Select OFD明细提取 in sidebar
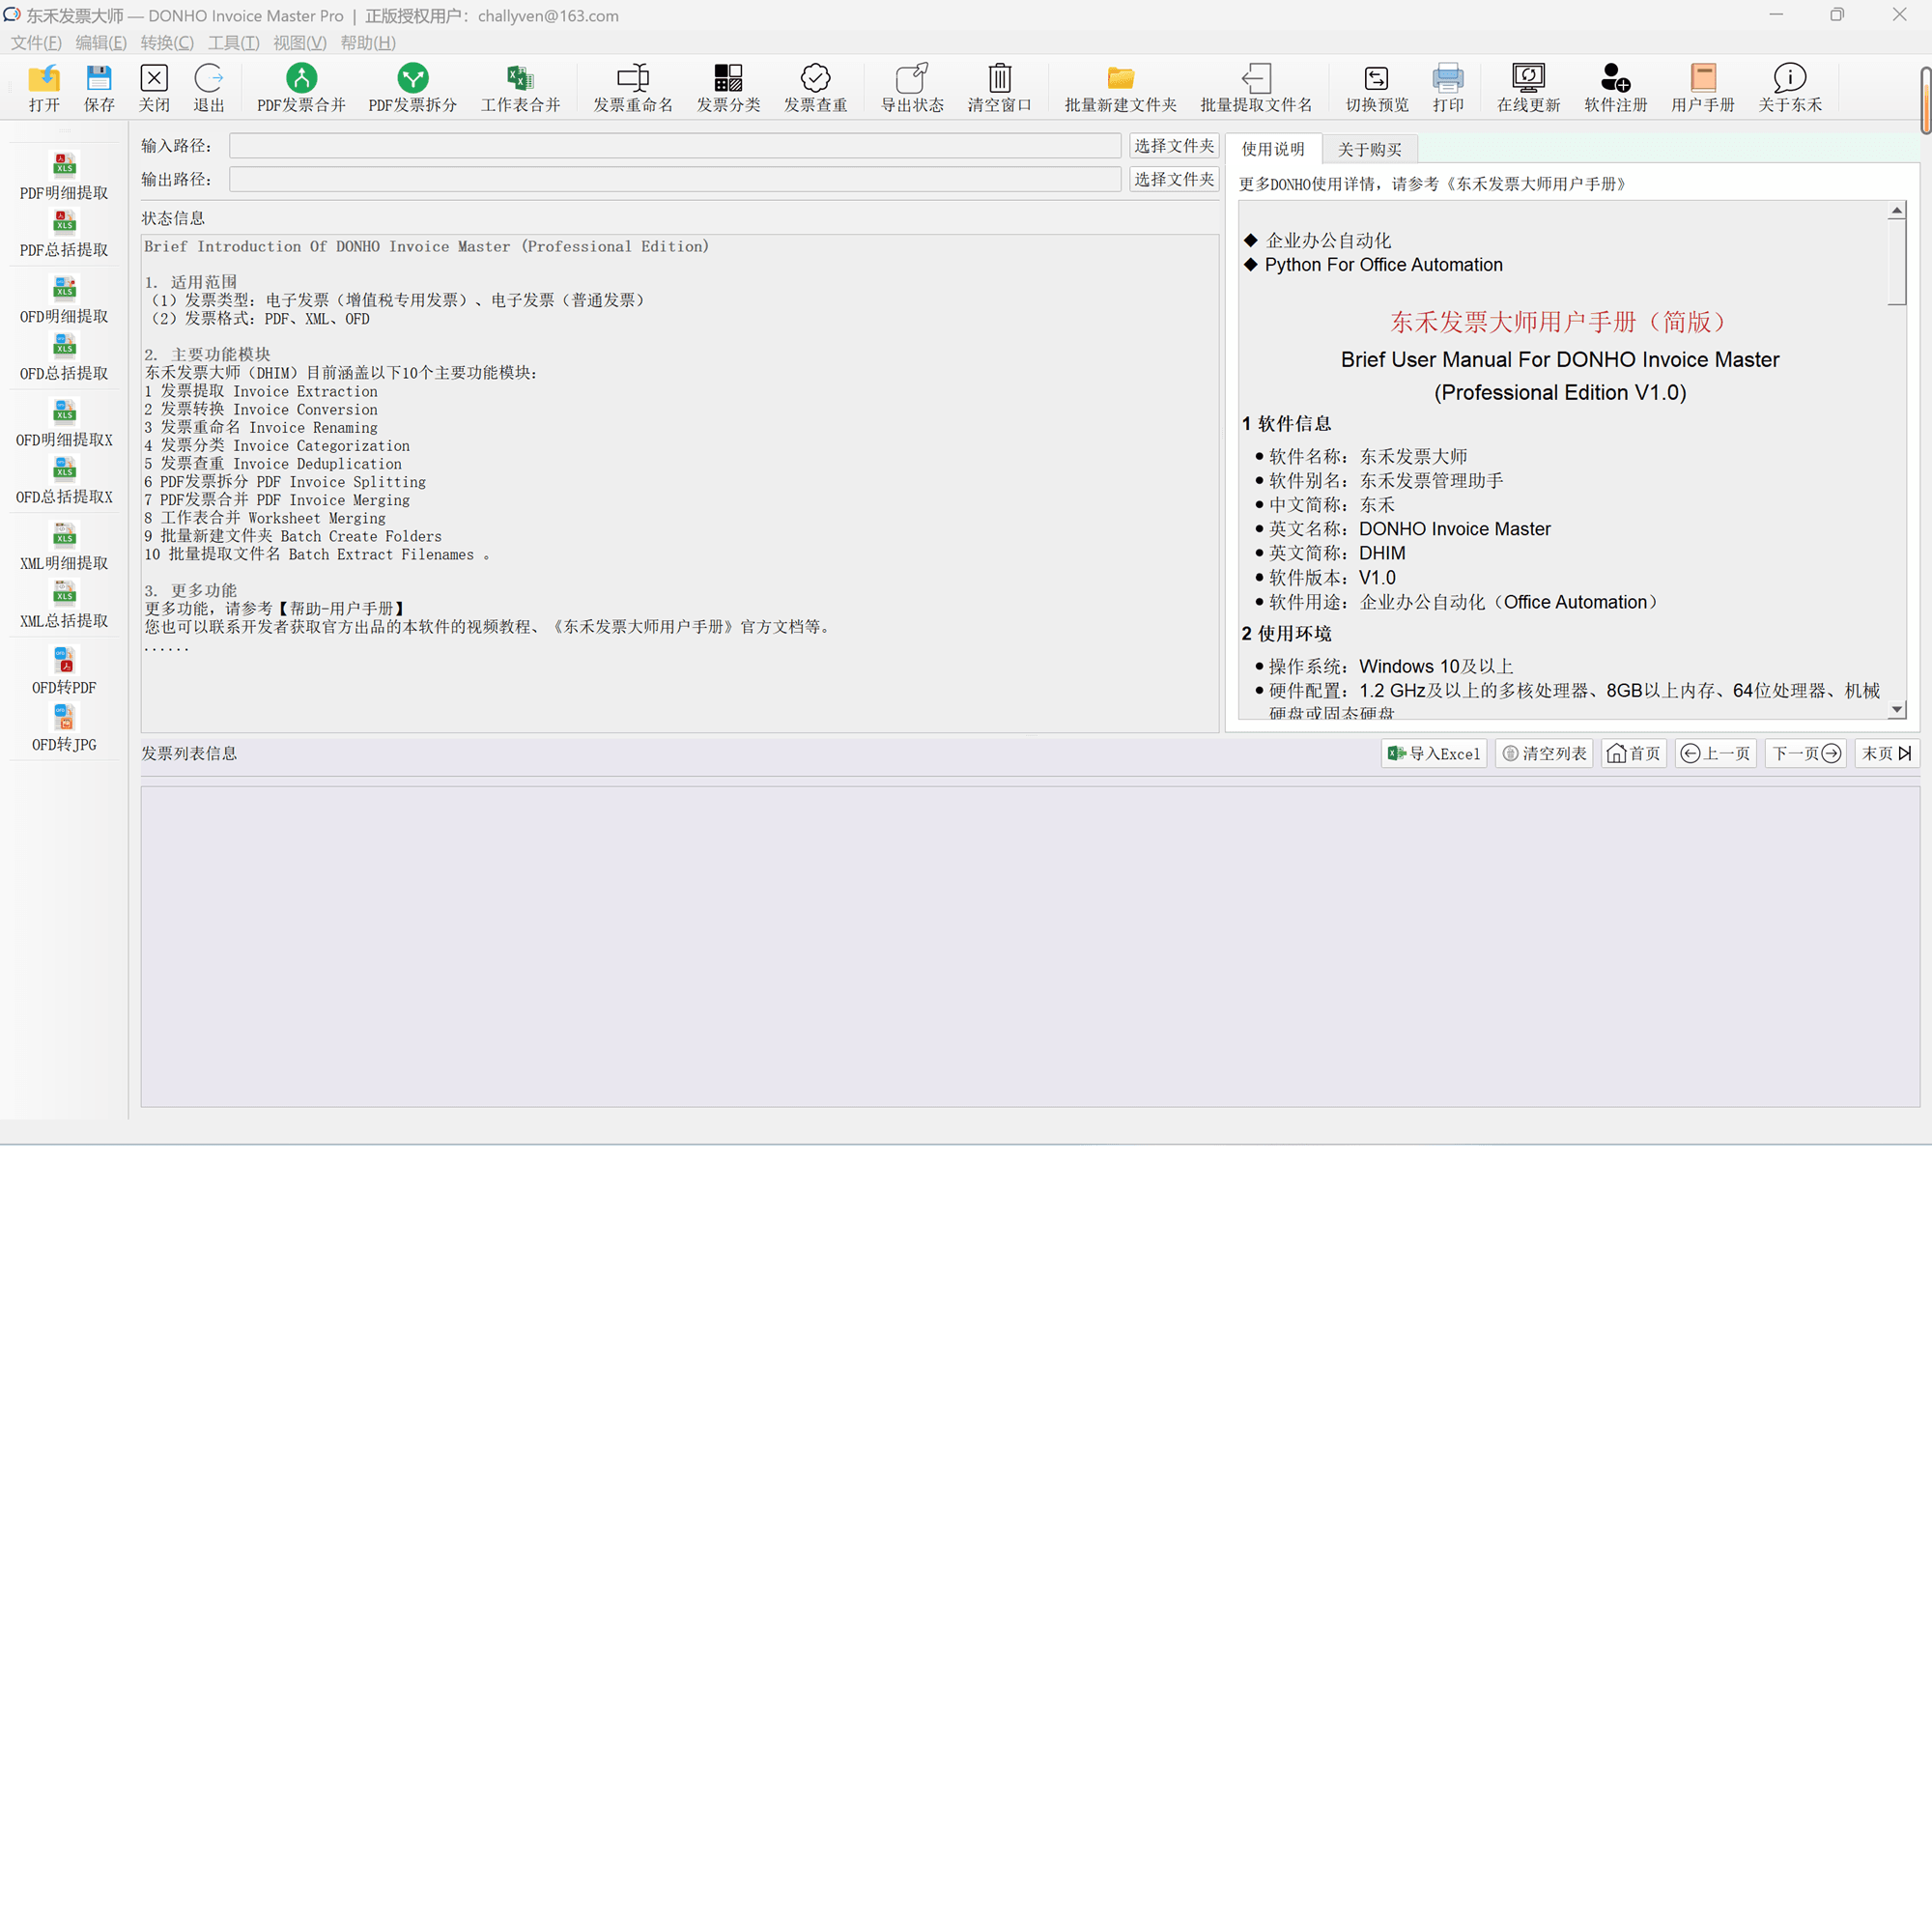1932x1932 pixels. click(64, 300)
